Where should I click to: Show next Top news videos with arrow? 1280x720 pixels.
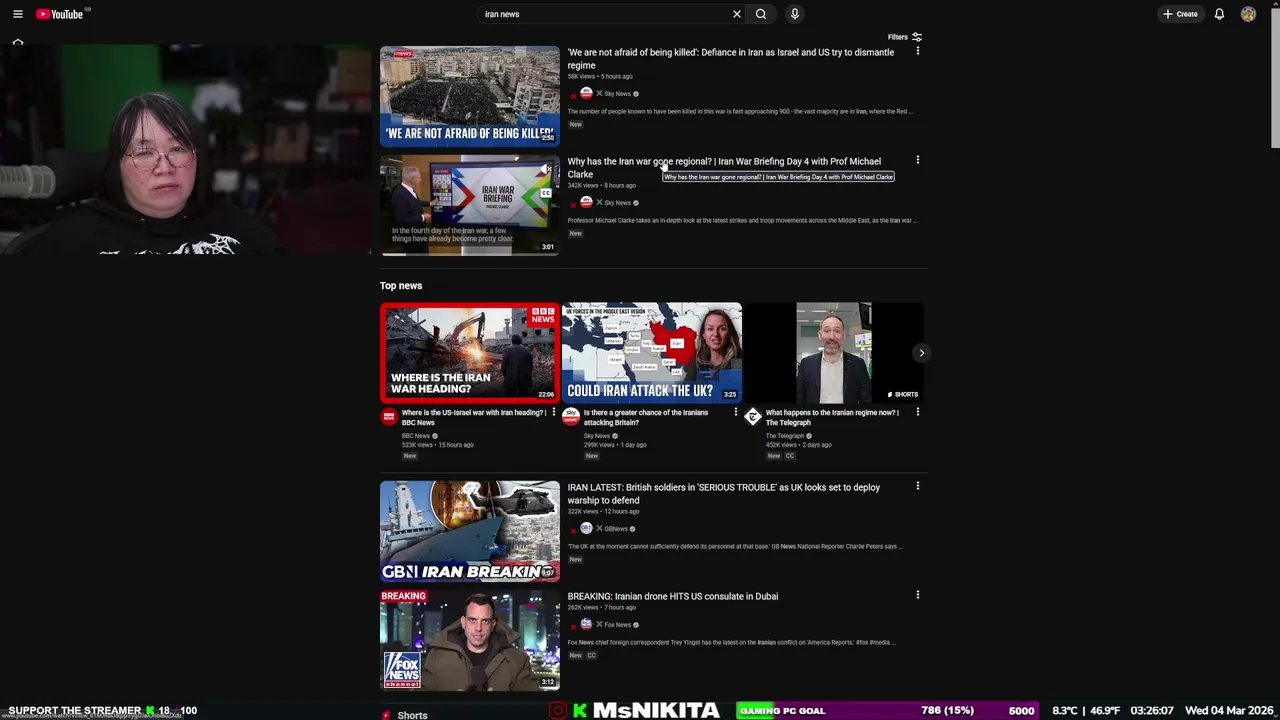click(x=921, y=353)
